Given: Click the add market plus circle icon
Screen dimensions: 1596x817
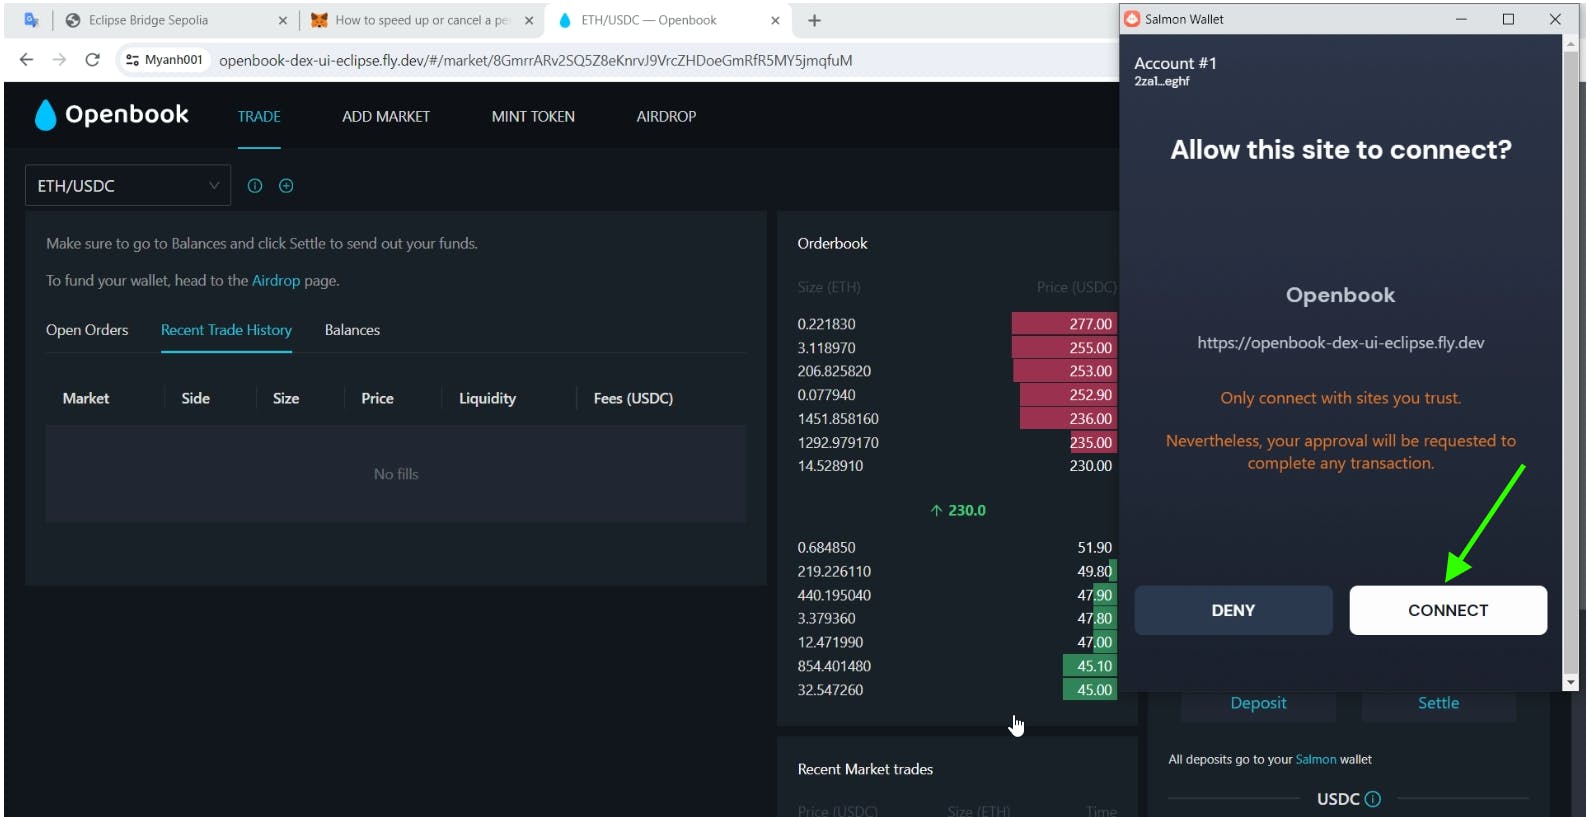Looking at the screenshot, I should pos(286,186).
